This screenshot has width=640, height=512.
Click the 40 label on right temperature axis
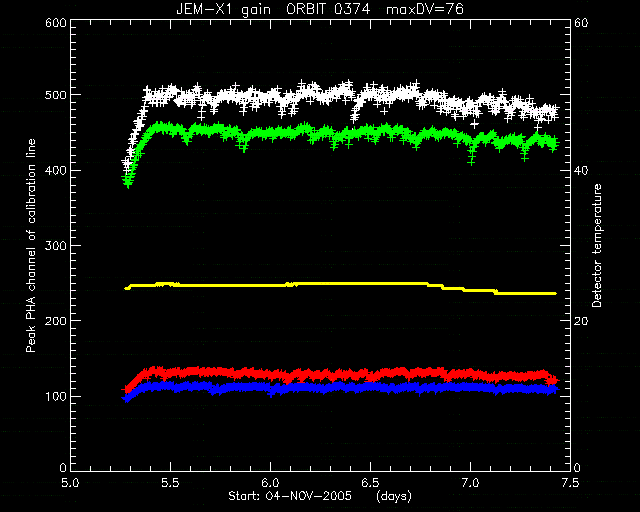click(x=581, y=170)
